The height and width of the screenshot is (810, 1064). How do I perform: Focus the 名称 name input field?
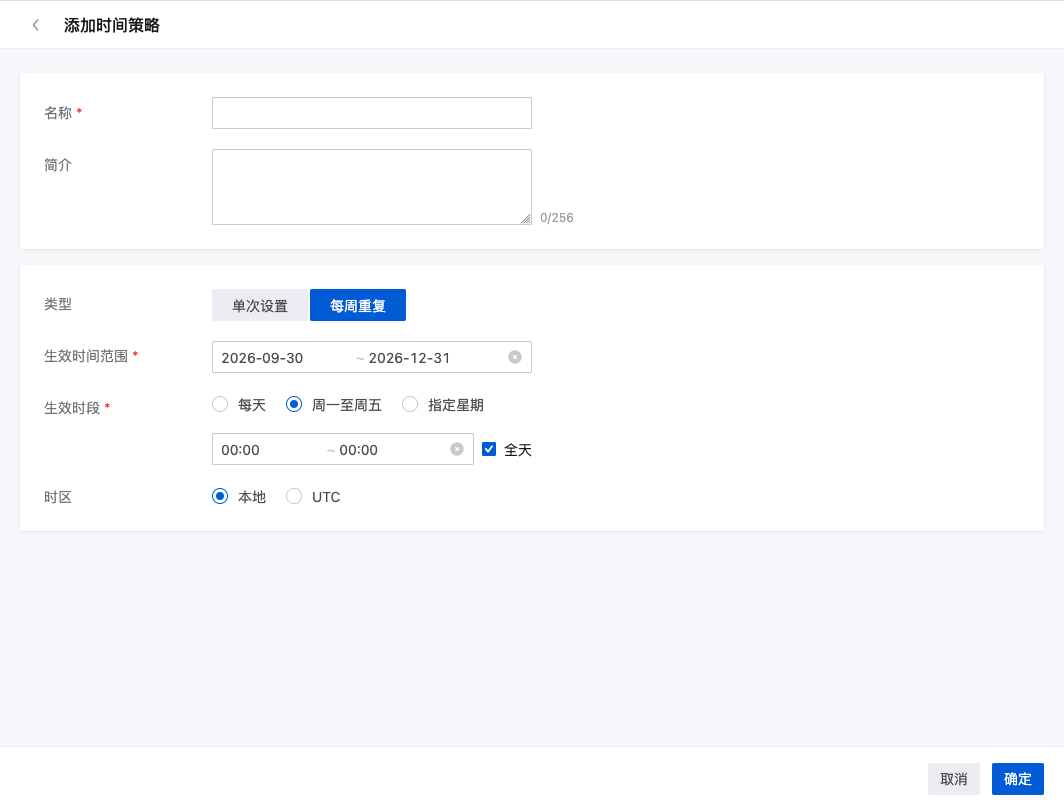372,113
